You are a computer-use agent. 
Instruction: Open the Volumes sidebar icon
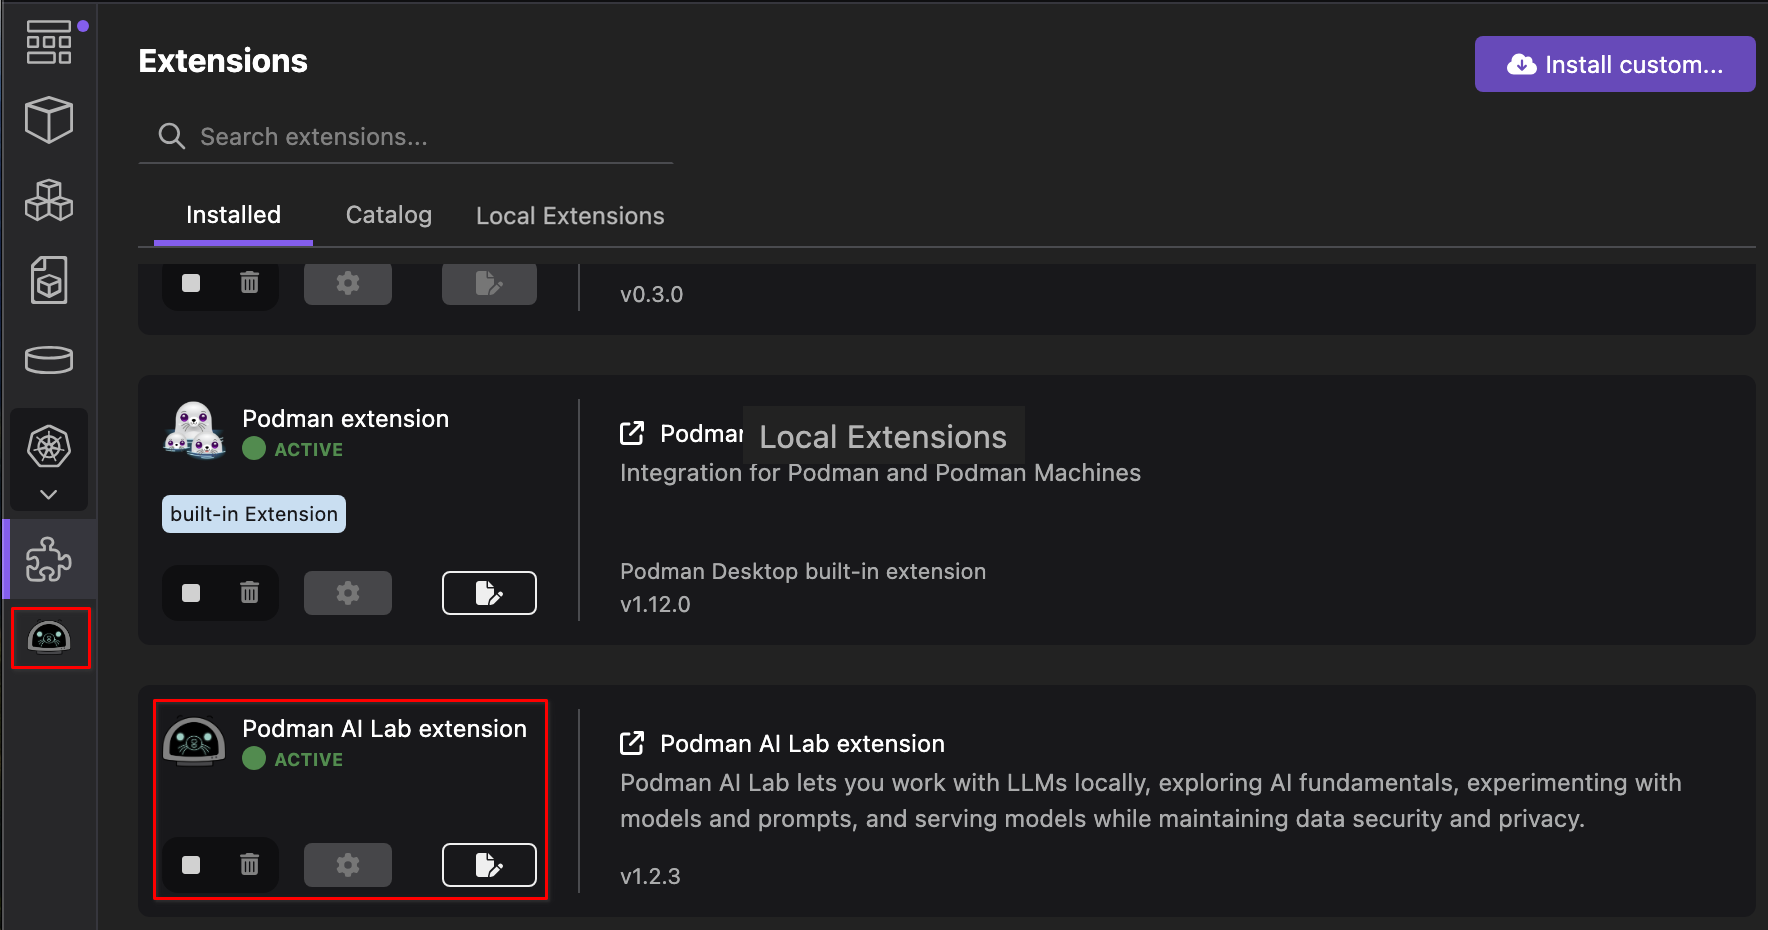[48, 360]
